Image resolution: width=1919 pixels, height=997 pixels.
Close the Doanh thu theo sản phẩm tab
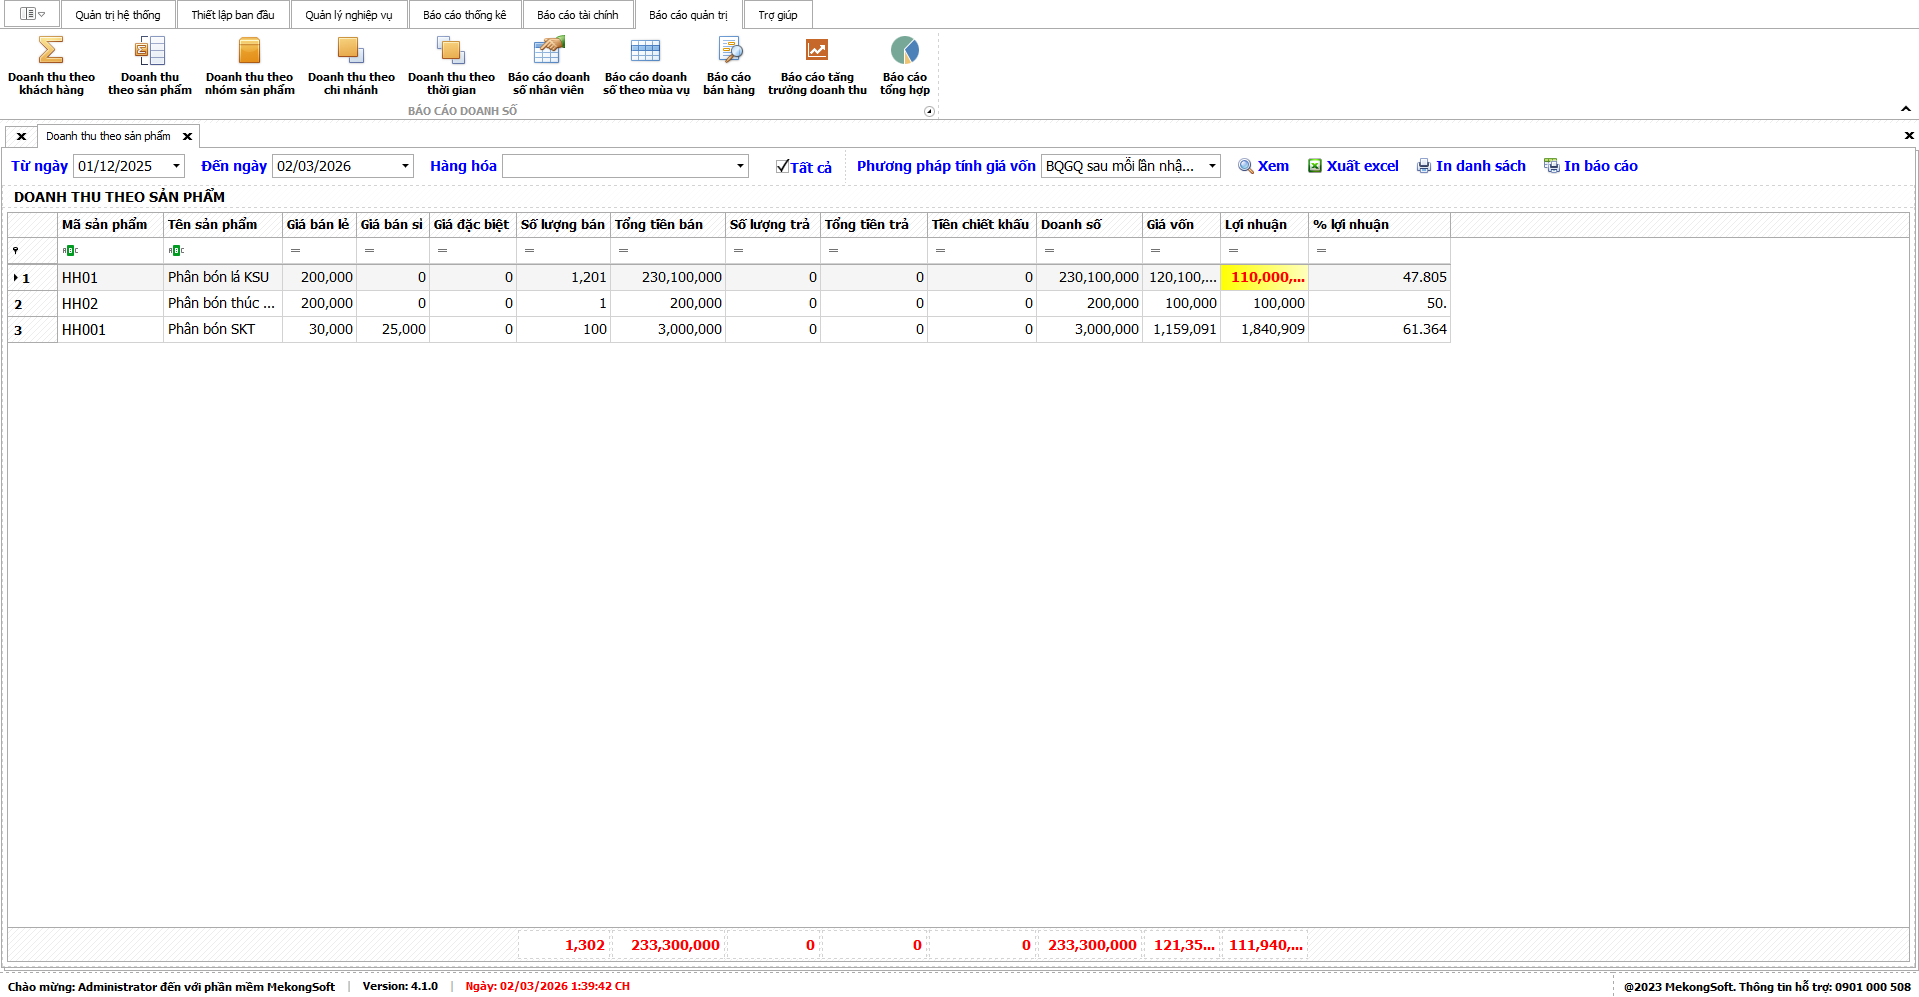pos(187,136)
